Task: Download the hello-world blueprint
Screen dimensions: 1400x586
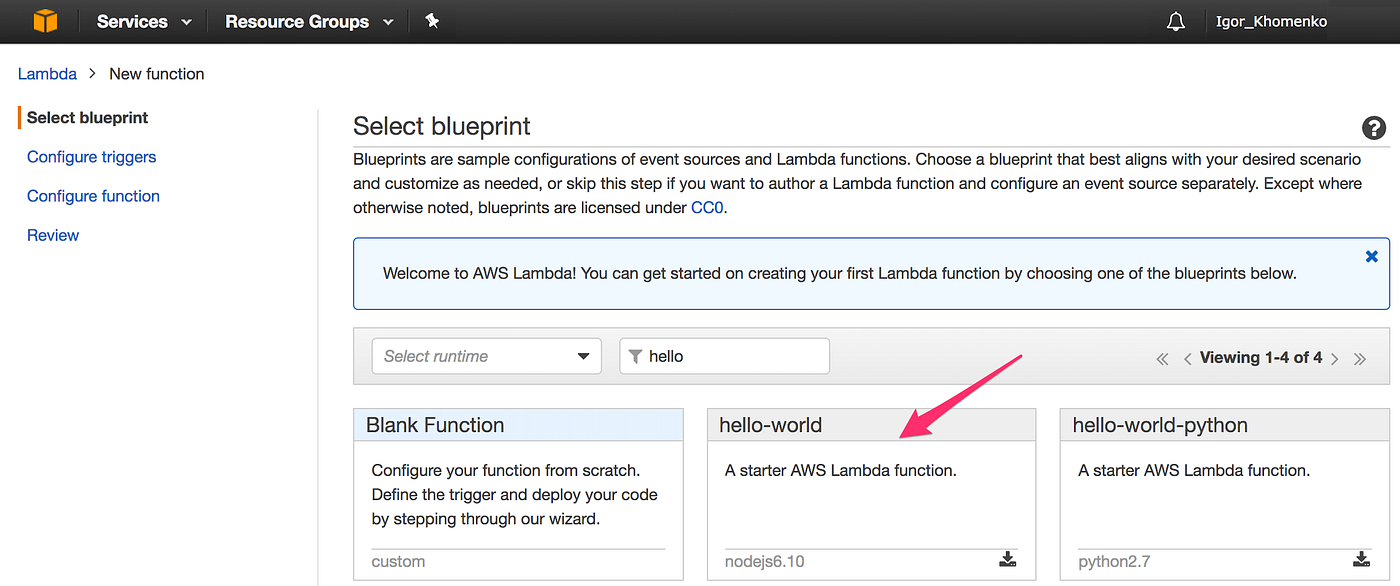Action: pos(1008,559)
